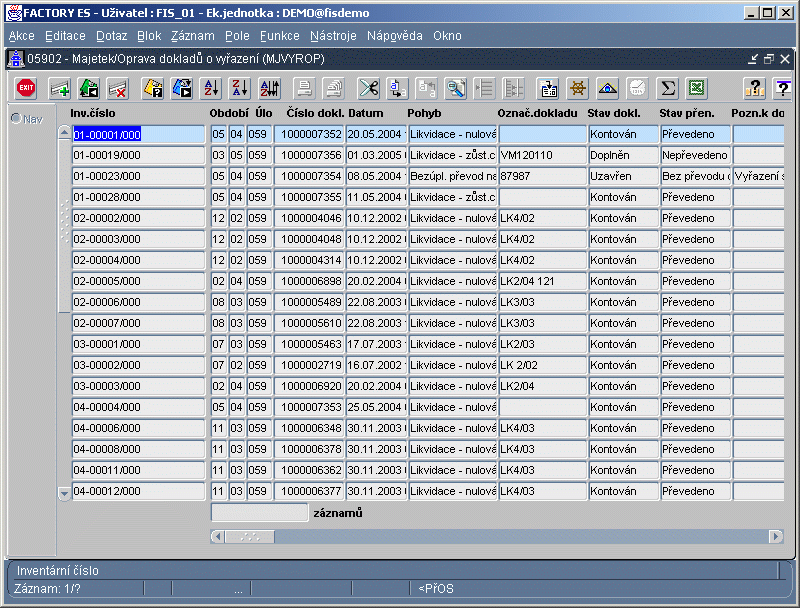
Task: Open the Dotaz menu
Action: click(111, 36)
